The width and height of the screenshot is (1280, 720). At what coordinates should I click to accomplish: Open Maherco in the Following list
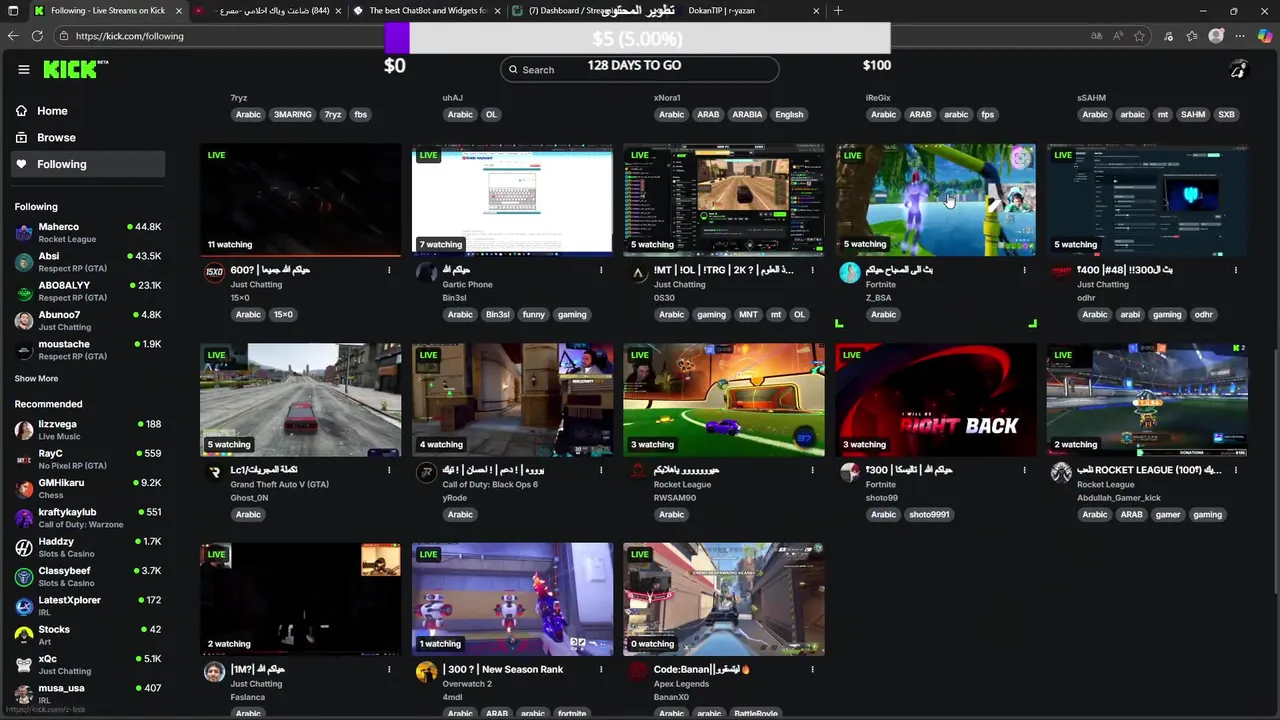(x=88, y=233)
